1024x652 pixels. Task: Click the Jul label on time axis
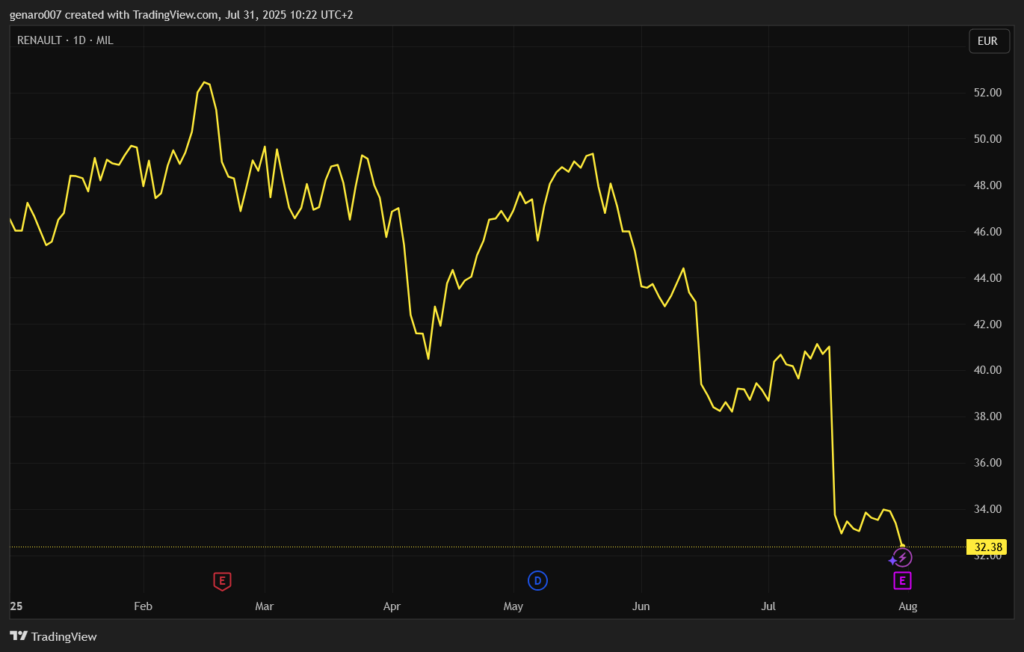769,606
